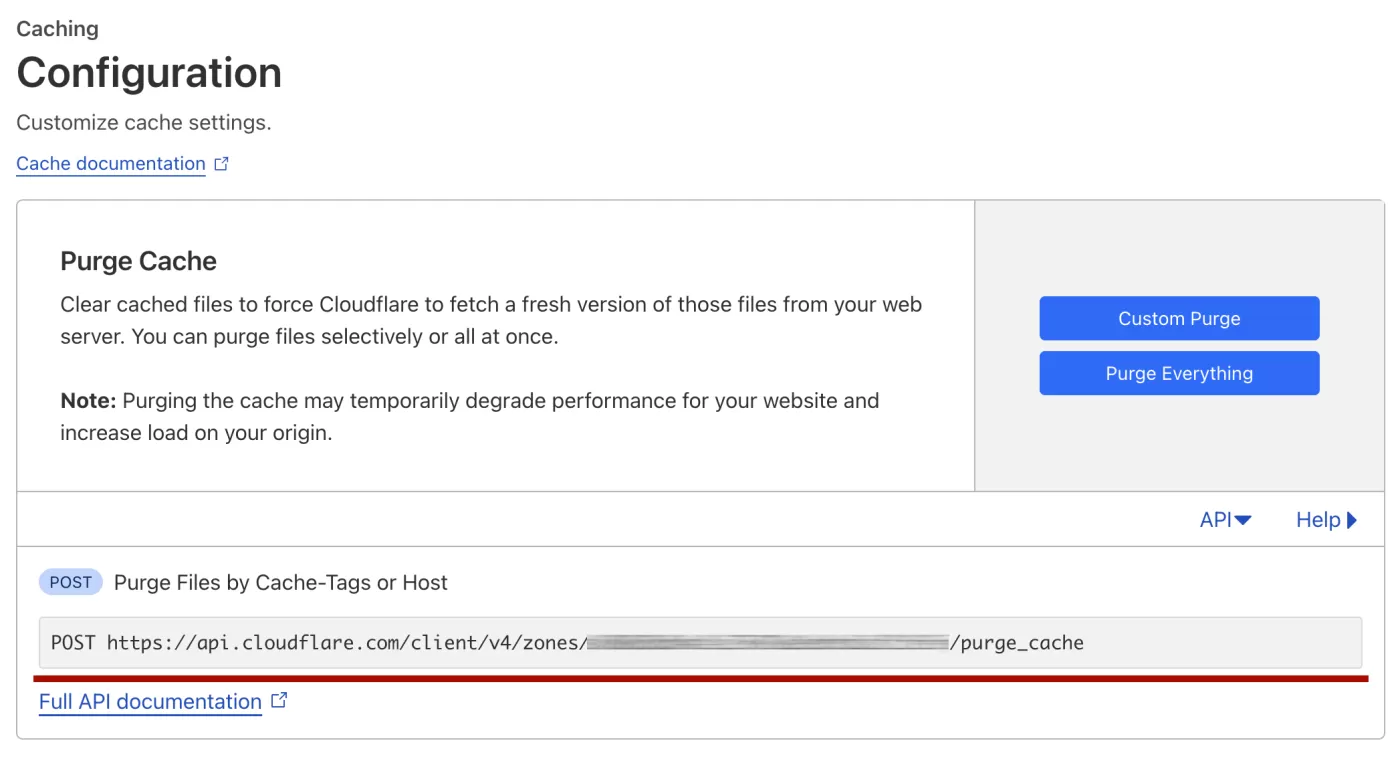Click the external-link icon beside Cache documentation
Image resolution: width=1400 pixels, height=761 pixels.
point(222,163)
